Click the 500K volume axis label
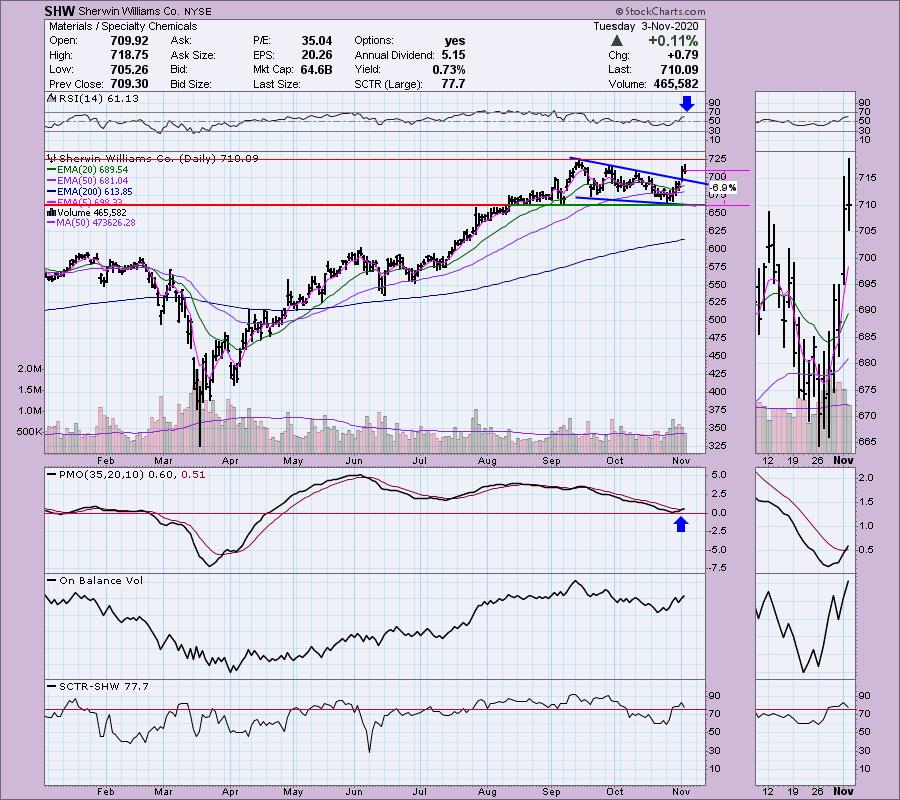 (30, 432)
